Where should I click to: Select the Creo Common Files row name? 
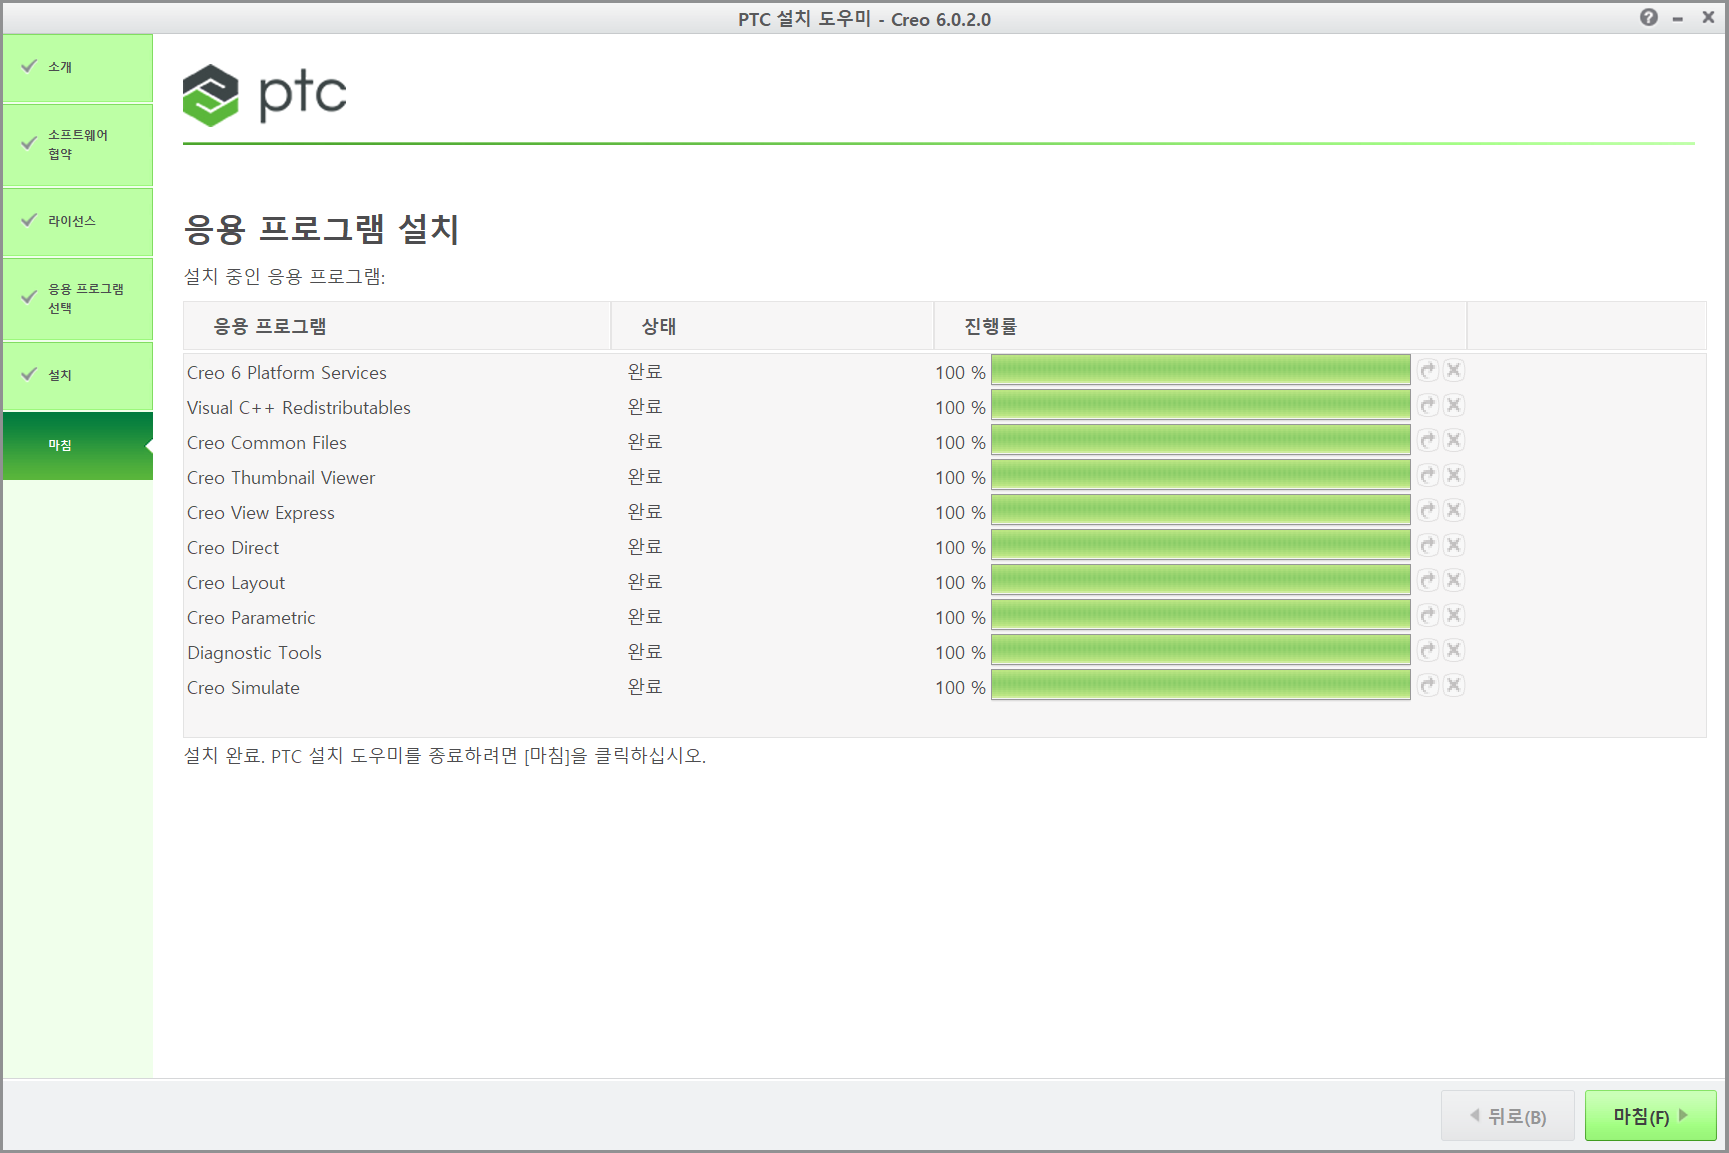coord(267,443)
